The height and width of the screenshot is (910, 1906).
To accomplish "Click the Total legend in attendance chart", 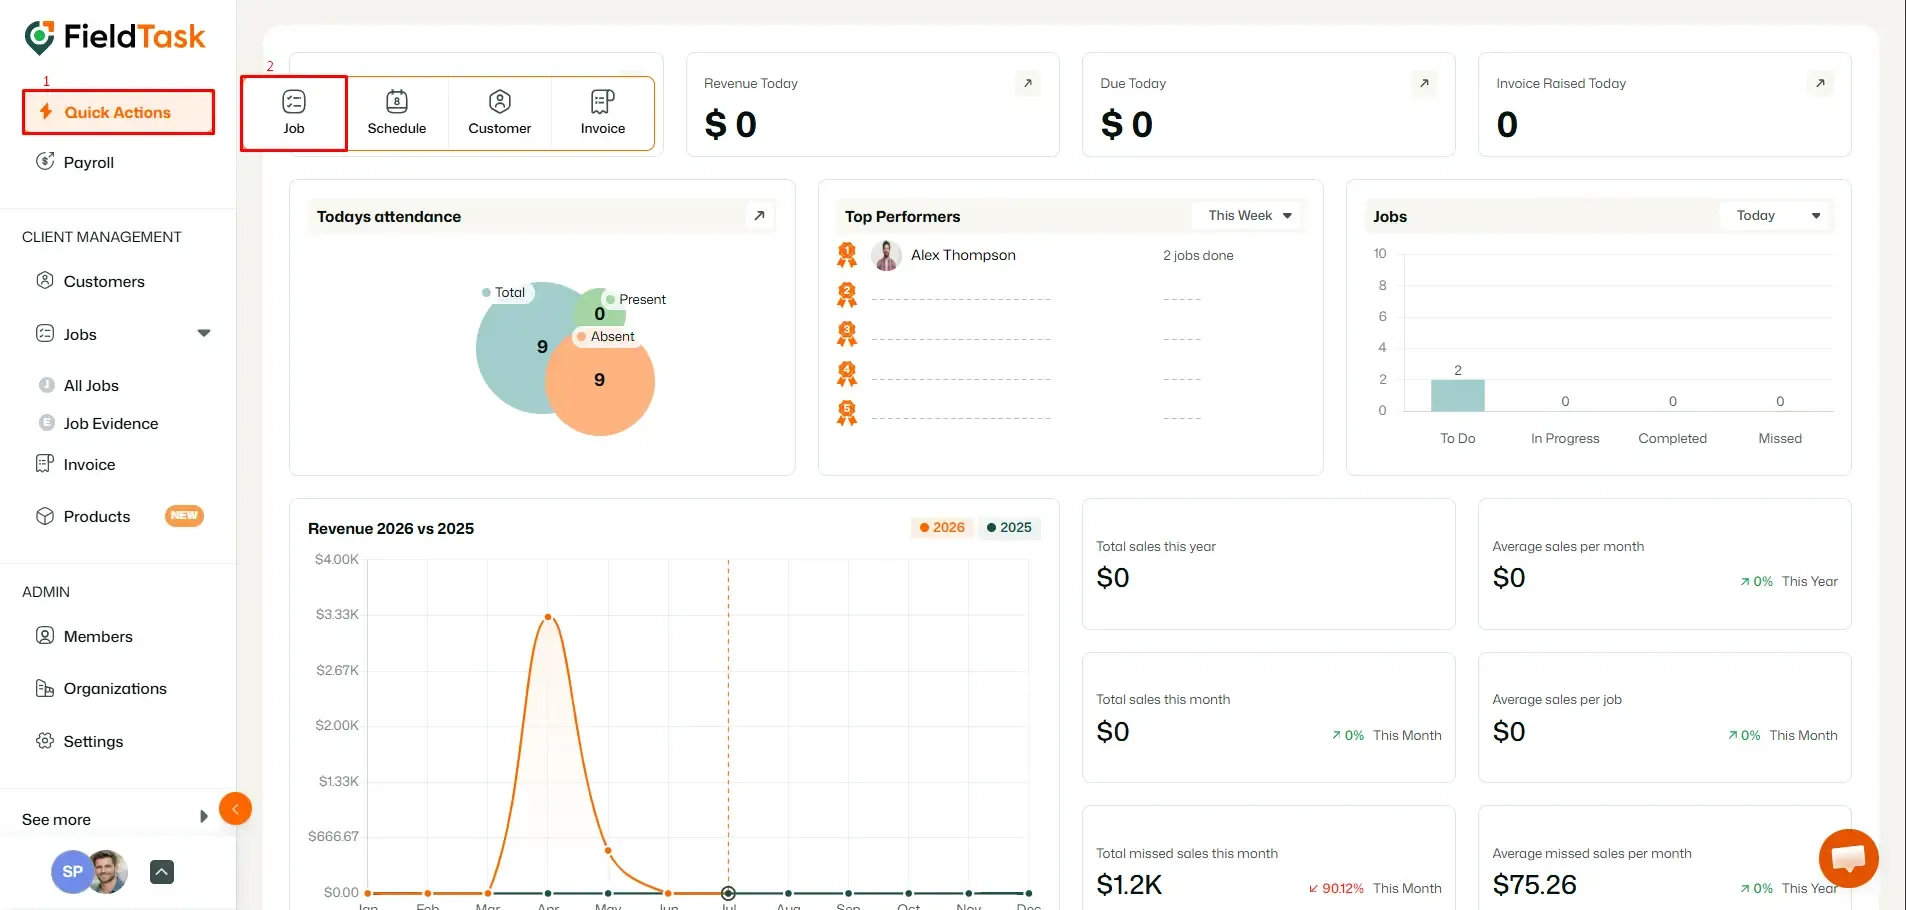I will [504, 292].
